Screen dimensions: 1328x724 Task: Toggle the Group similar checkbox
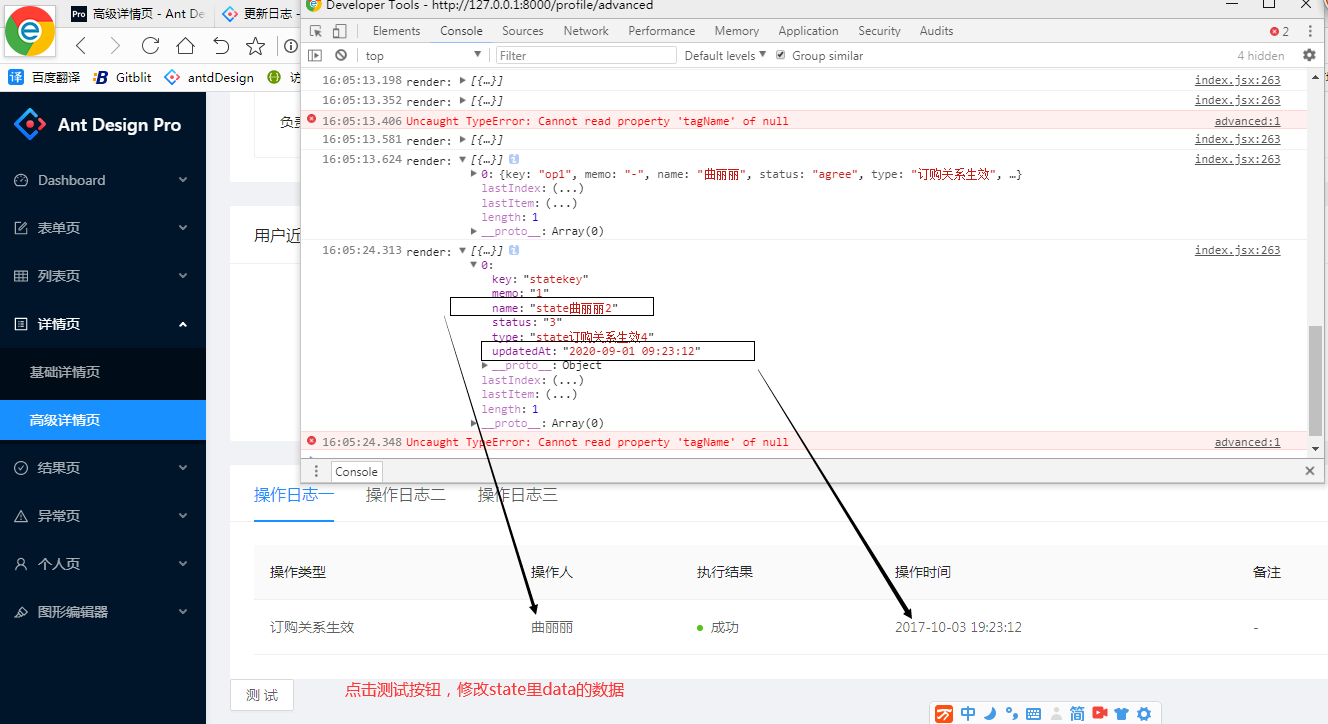[781, 55]
